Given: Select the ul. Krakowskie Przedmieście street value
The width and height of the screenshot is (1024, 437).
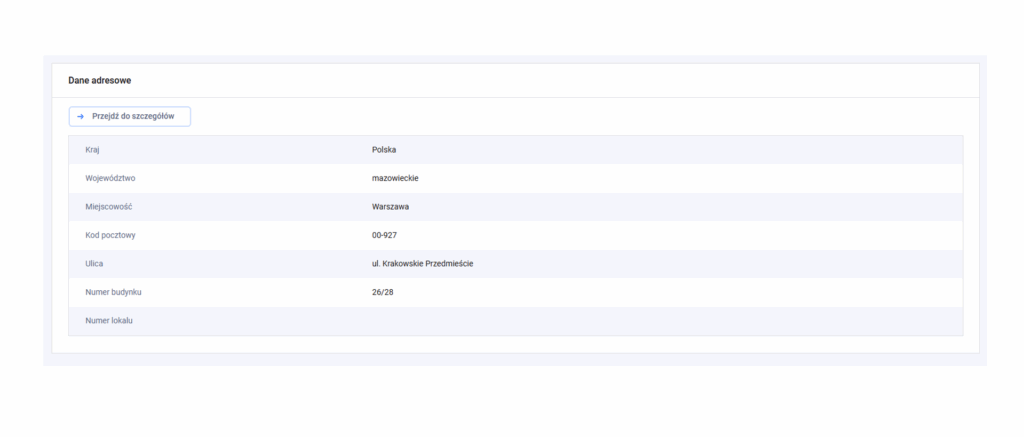Looking at the screenshot, I should coord(422,264).
